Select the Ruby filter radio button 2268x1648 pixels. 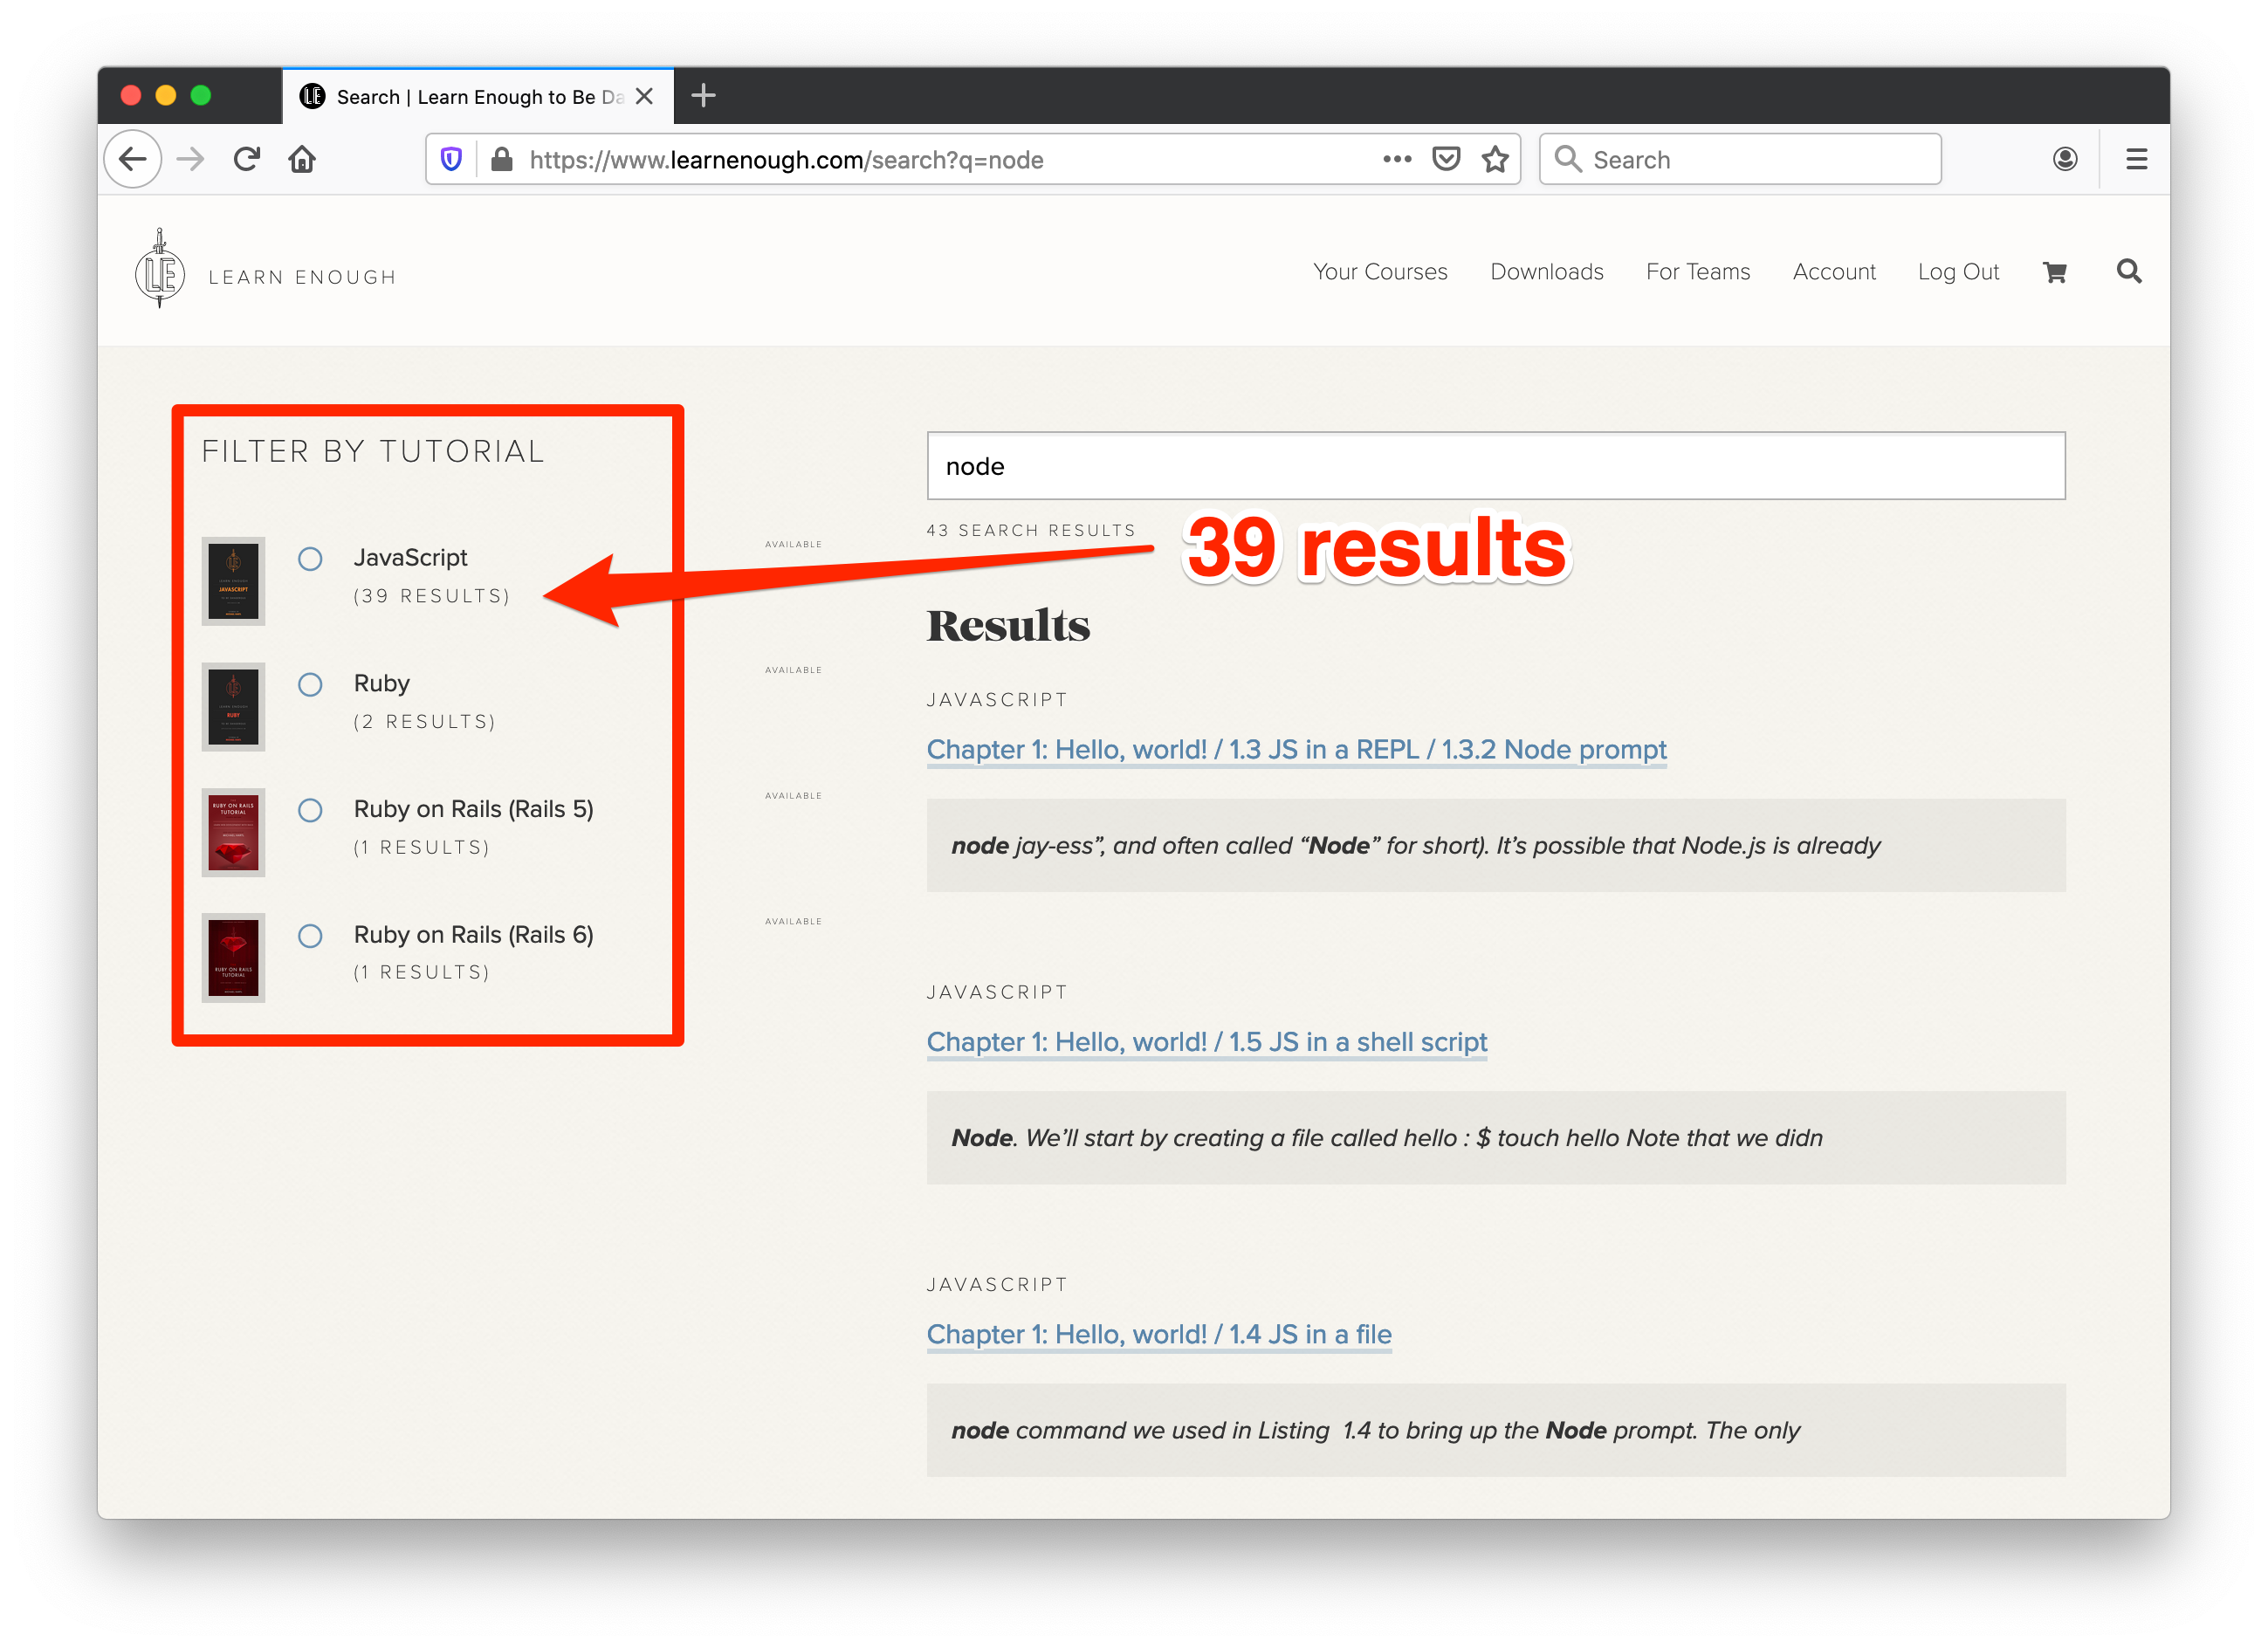tap(310, 685)
